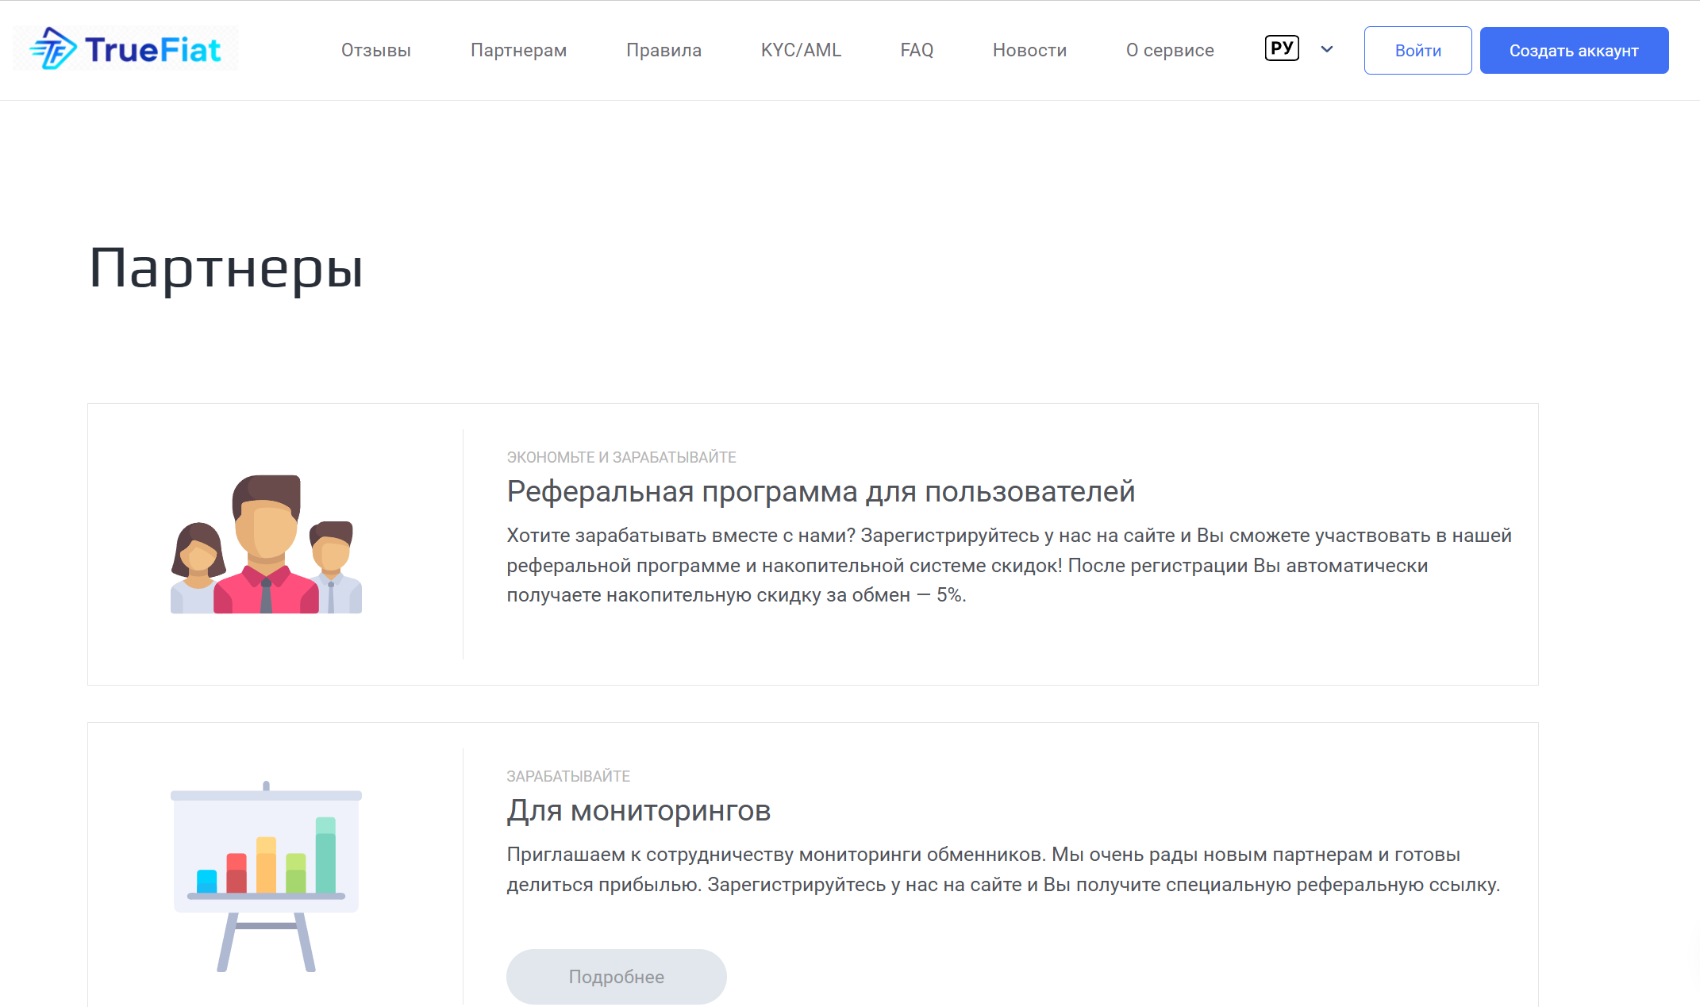Screen dimensions: 1700x1007
Task: Open the Партнерам menu item
Action: coord(519,50)
